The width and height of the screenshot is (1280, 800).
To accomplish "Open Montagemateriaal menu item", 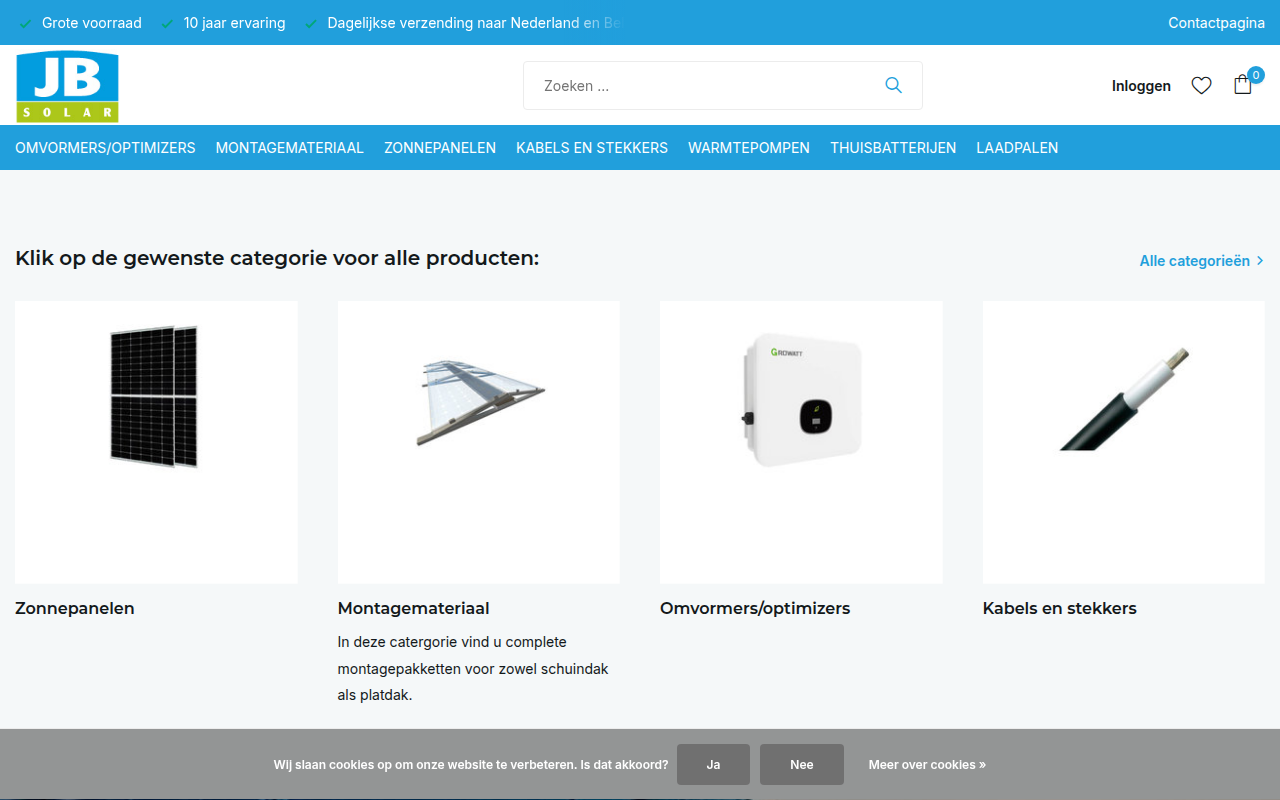I will 290,148.
